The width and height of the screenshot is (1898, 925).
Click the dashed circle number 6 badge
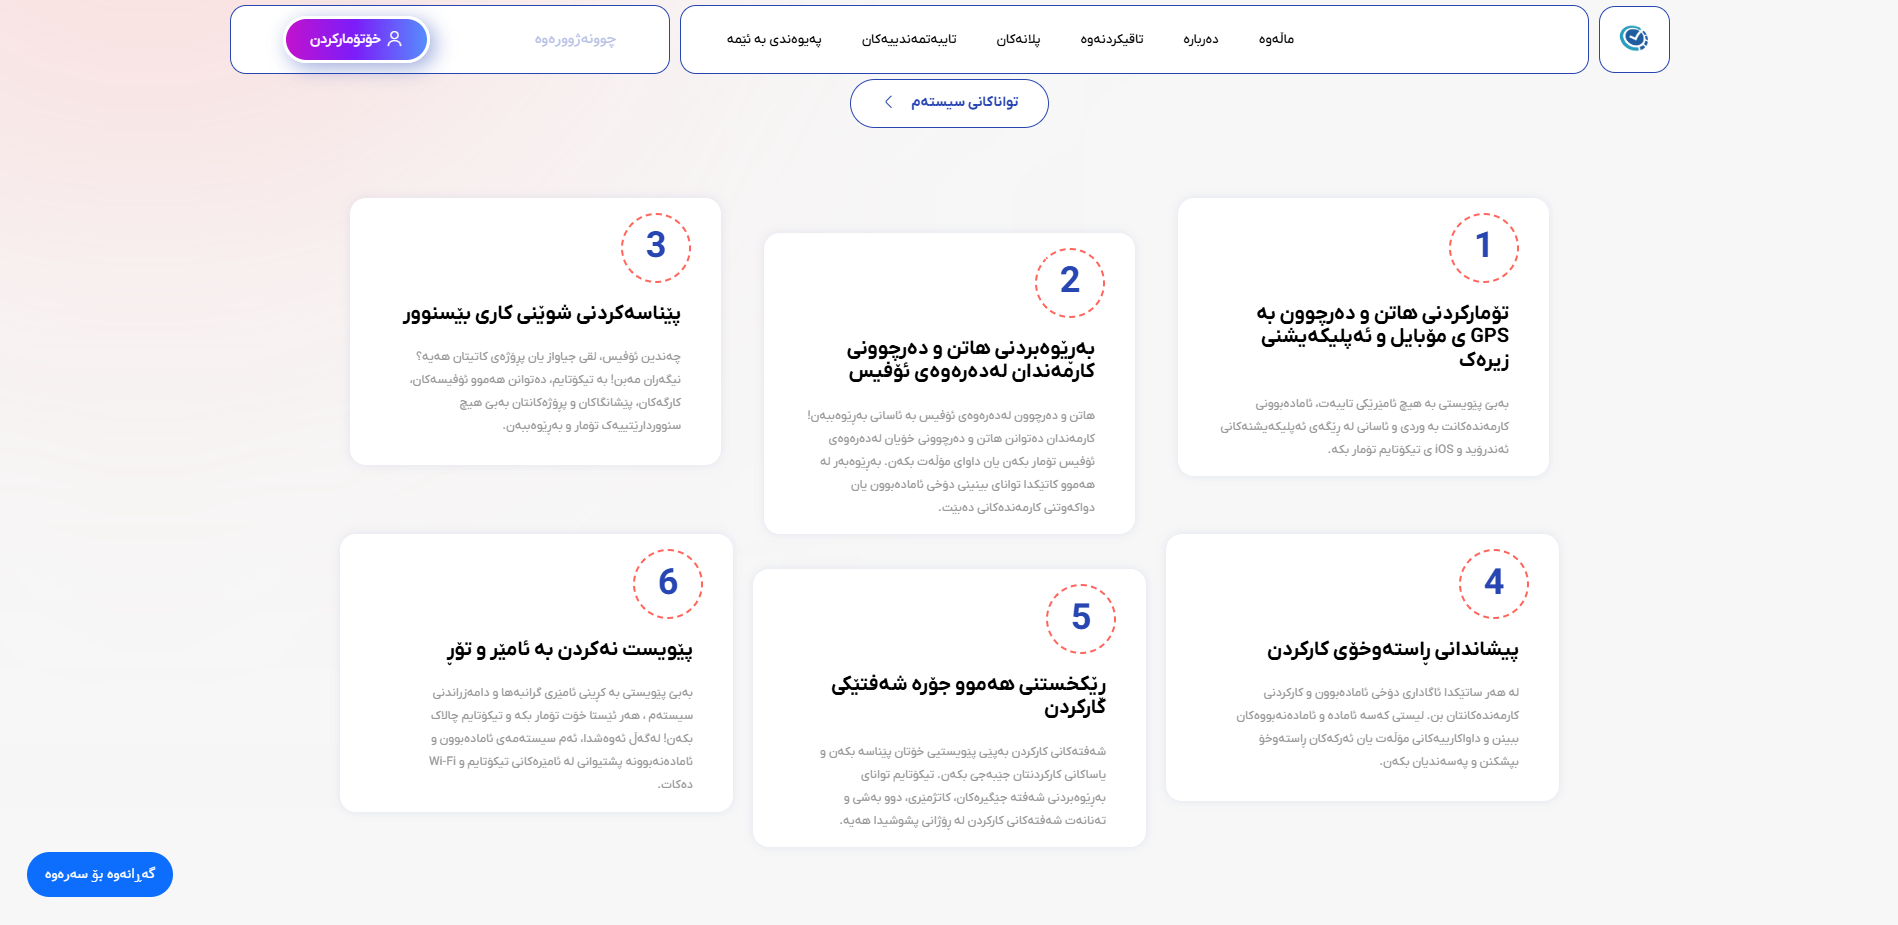pos(667,583)
